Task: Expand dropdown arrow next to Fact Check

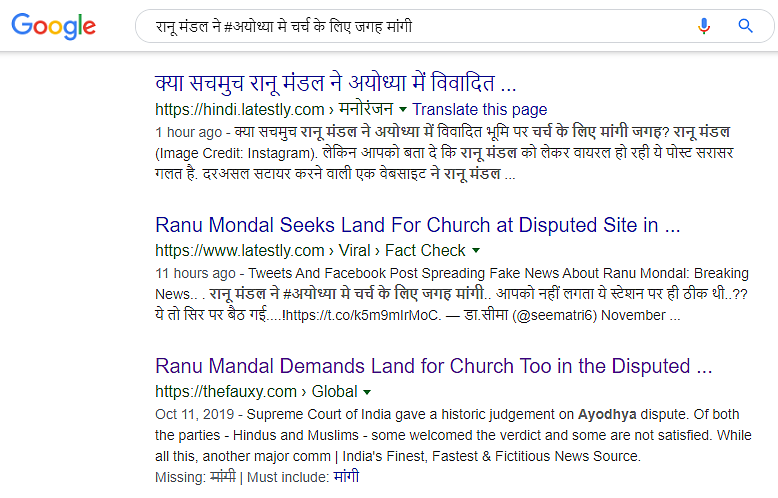Action: (x=476, y=250)
